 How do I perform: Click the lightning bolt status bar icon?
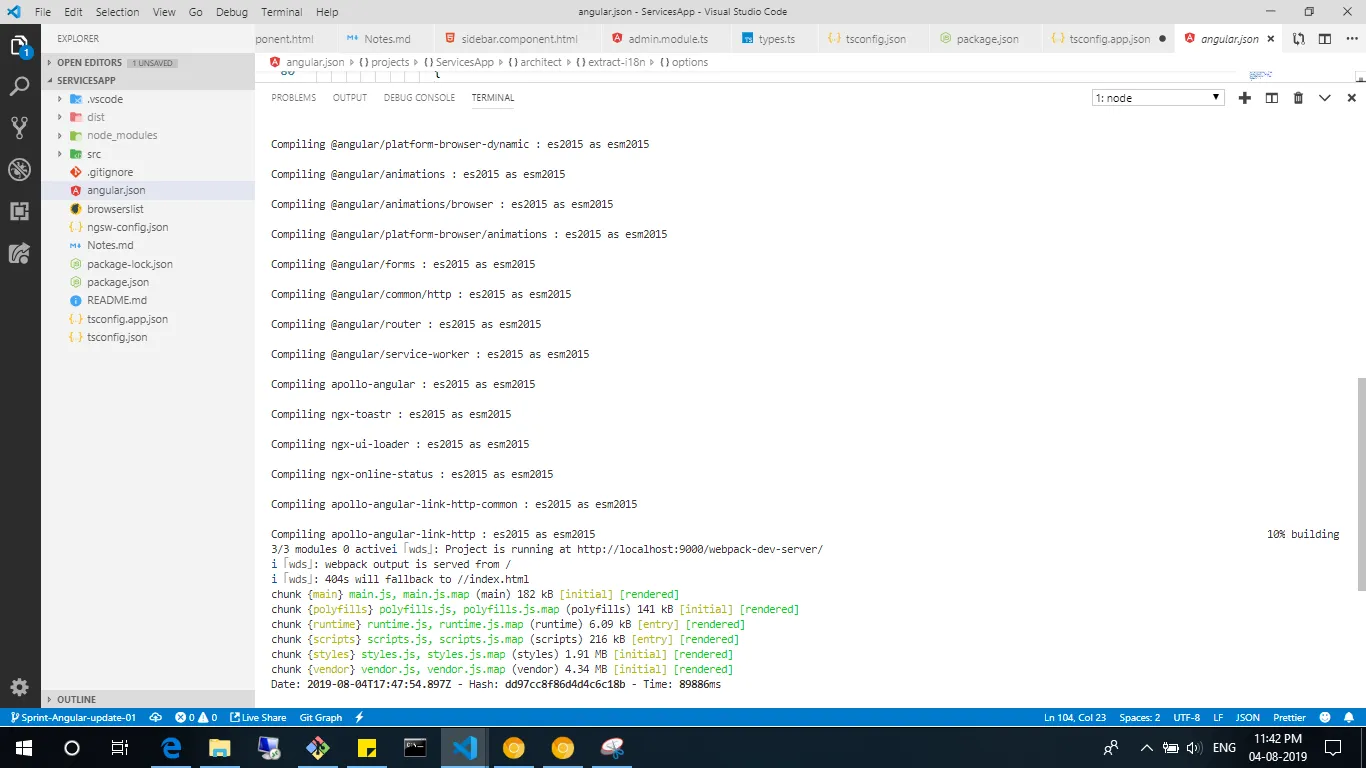click(359, 717)
